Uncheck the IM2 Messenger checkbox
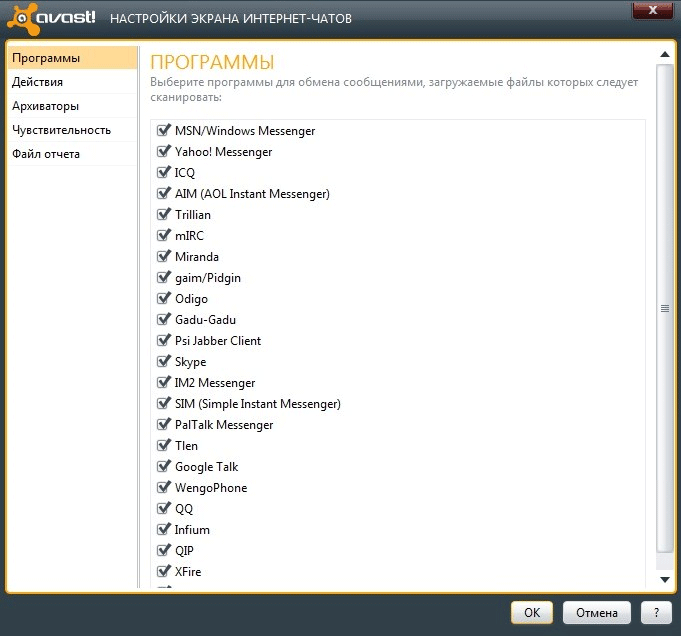The image size is (681, 636). click(163, 382)
